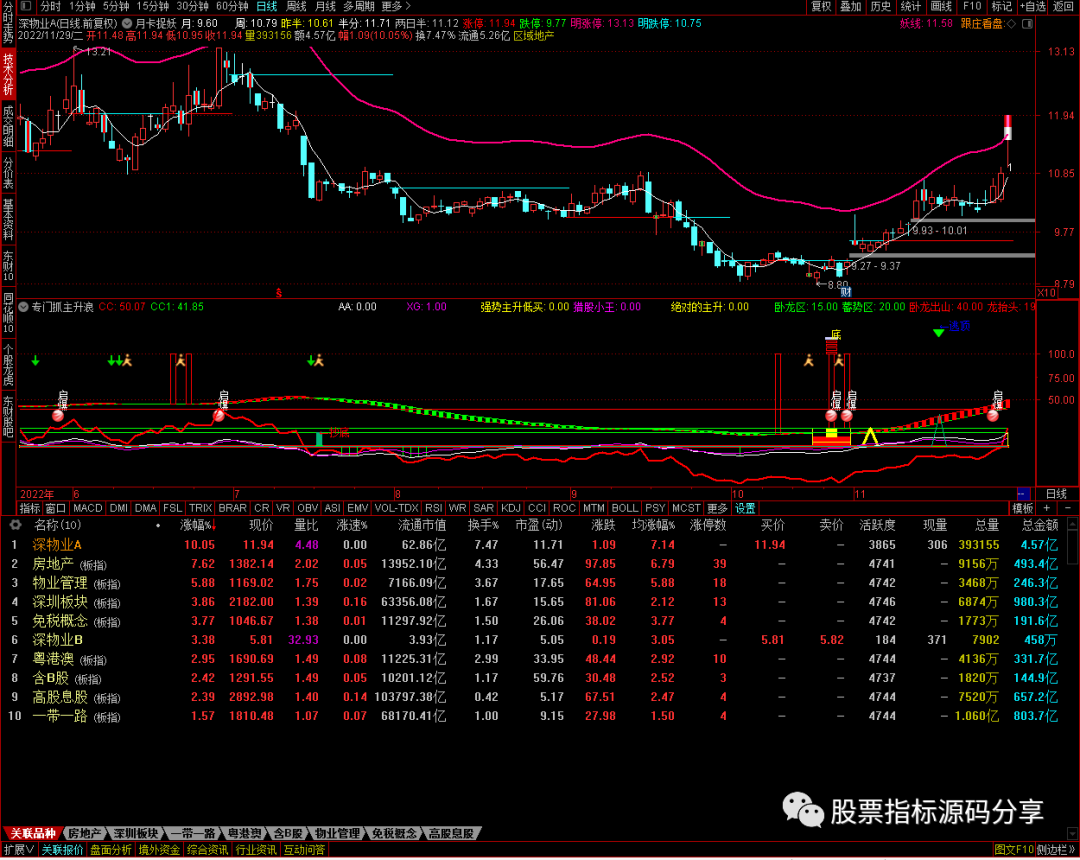Open the 模板 template menu
Viewport: 1080px width, 860px height.
pos(1022,508)
